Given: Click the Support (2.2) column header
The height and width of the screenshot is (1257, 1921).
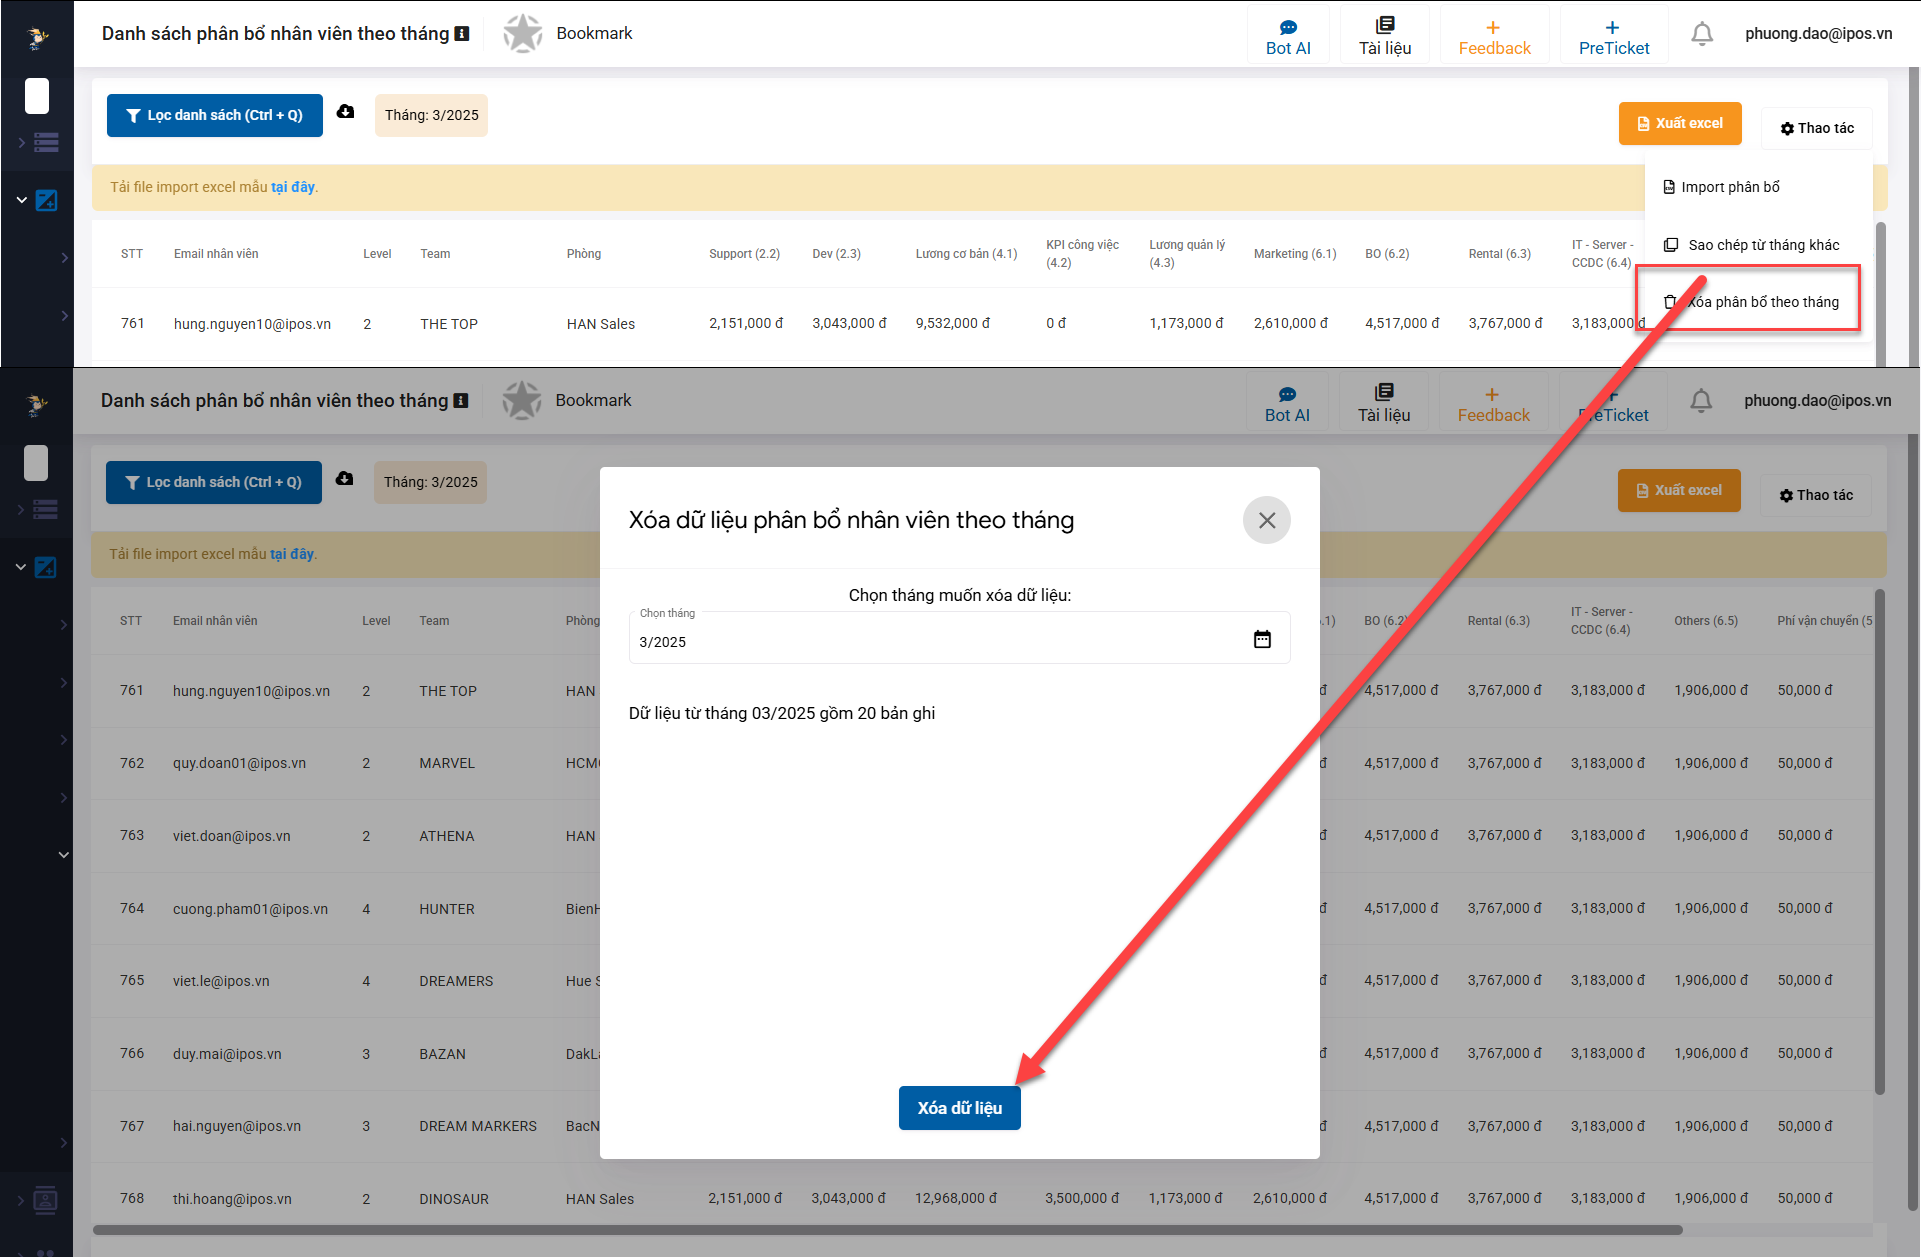Looking at the screenshot, I should (x=744, y=254).
